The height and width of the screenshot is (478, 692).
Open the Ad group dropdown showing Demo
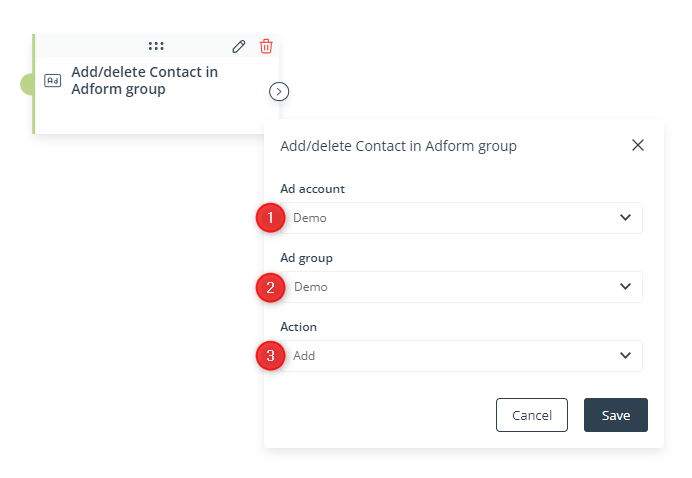(x=461, y=287)
